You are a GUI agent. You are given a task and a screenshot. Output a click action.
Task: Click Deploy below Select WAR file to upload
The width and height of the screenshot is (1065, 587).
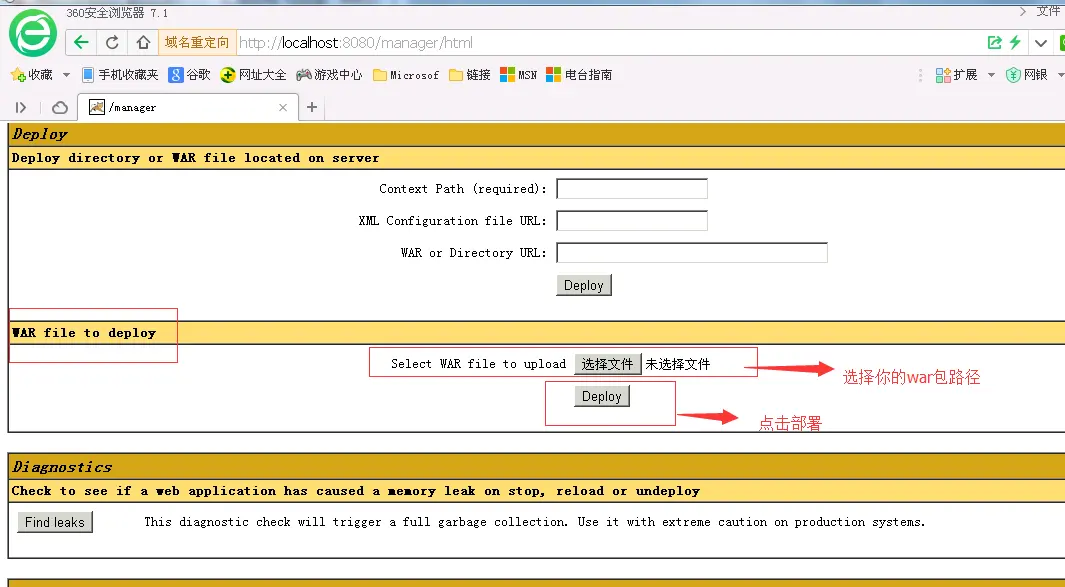point(602,397)
